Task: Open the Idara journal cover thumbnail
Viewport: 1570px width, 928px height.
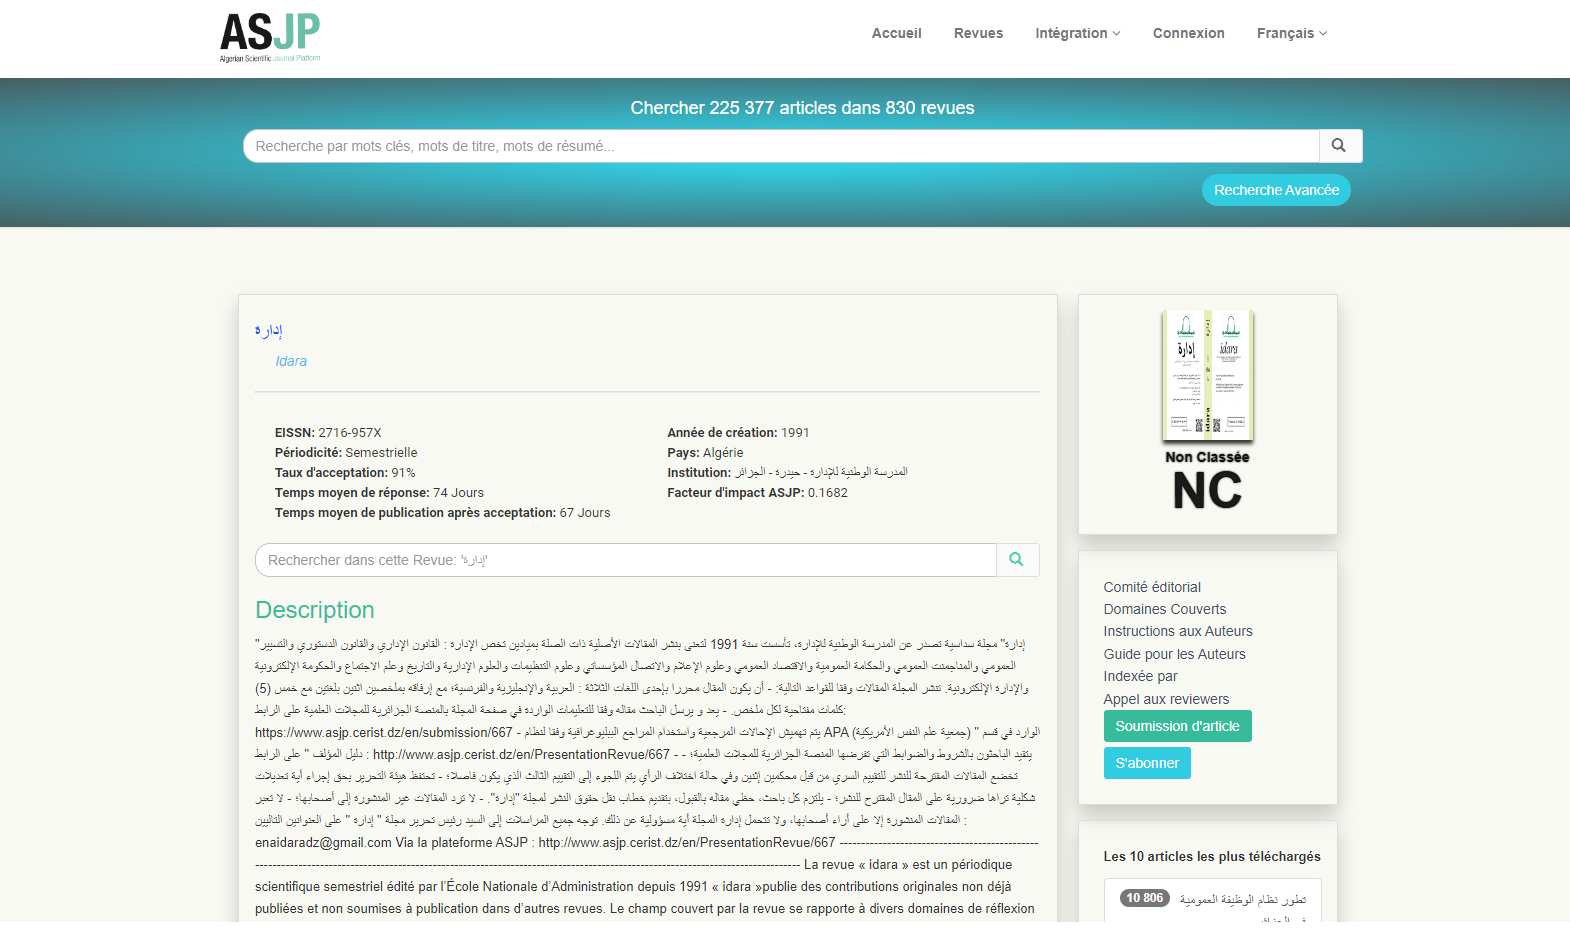Action: (x=1207, y=375)
